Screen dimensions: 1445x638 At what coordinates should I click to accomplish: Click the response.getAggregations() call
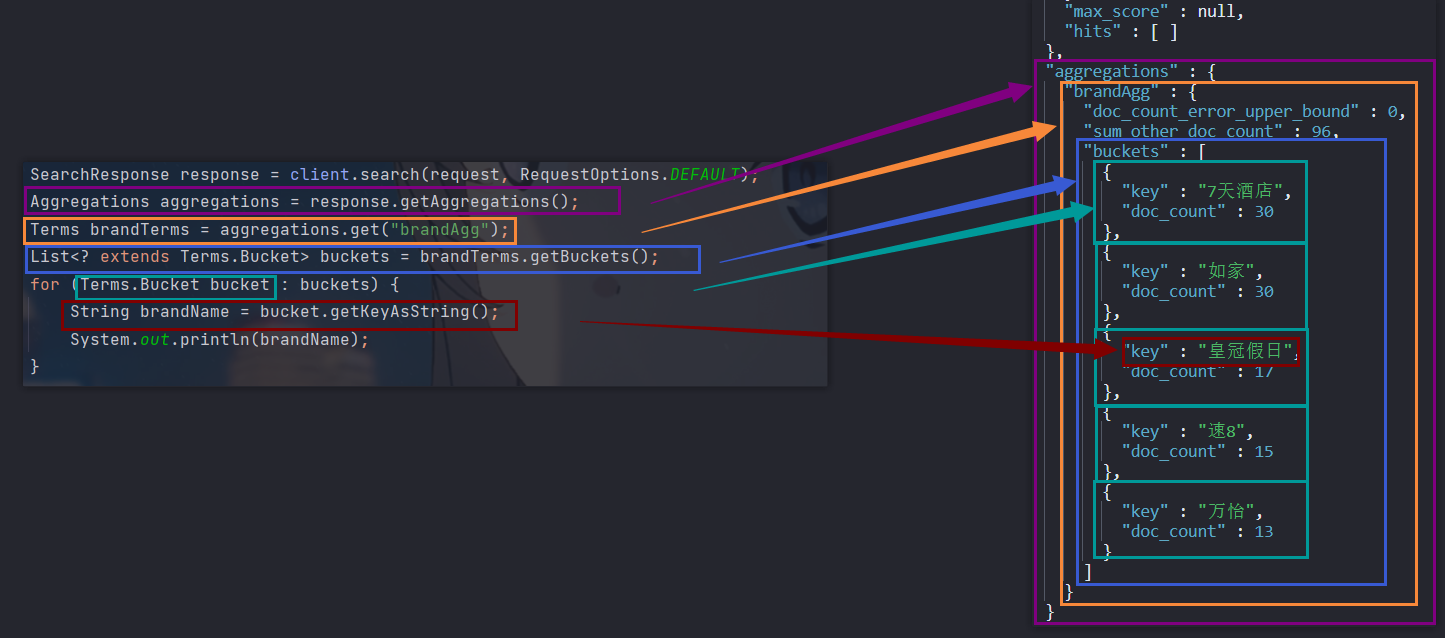coord(439,201)
